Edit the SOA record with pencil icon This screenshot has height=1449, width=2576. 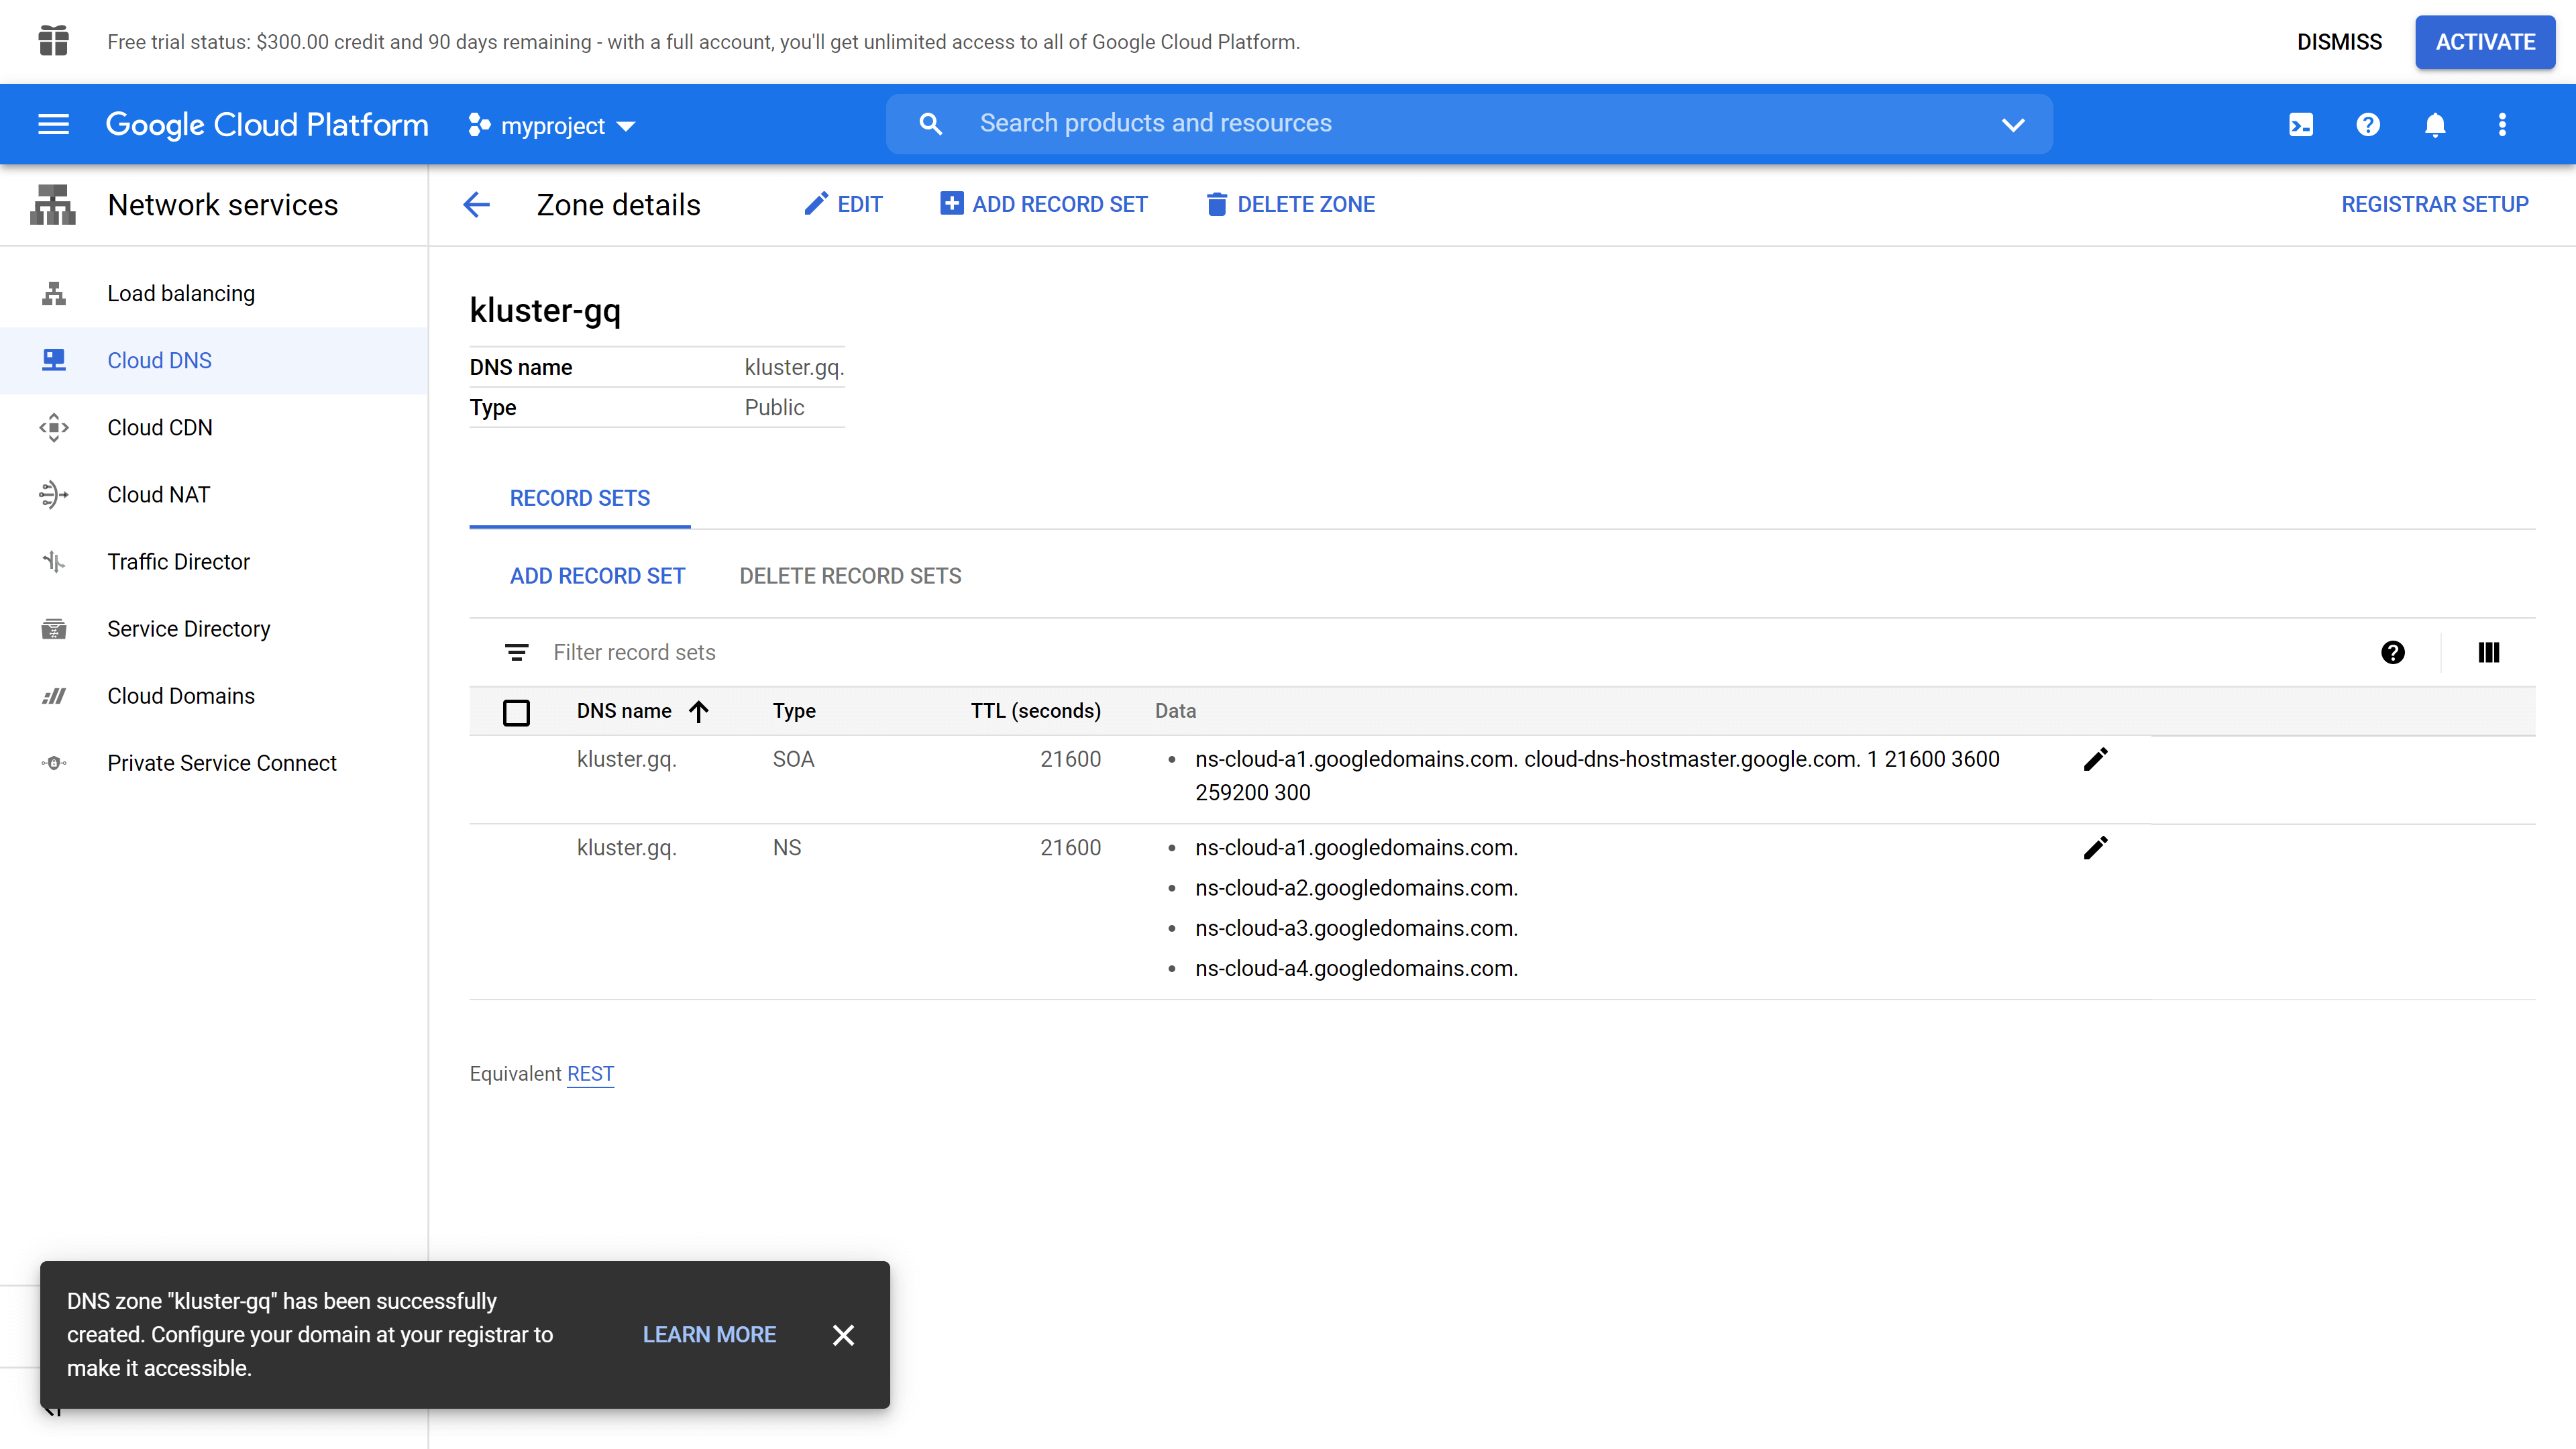point(2096,760)
